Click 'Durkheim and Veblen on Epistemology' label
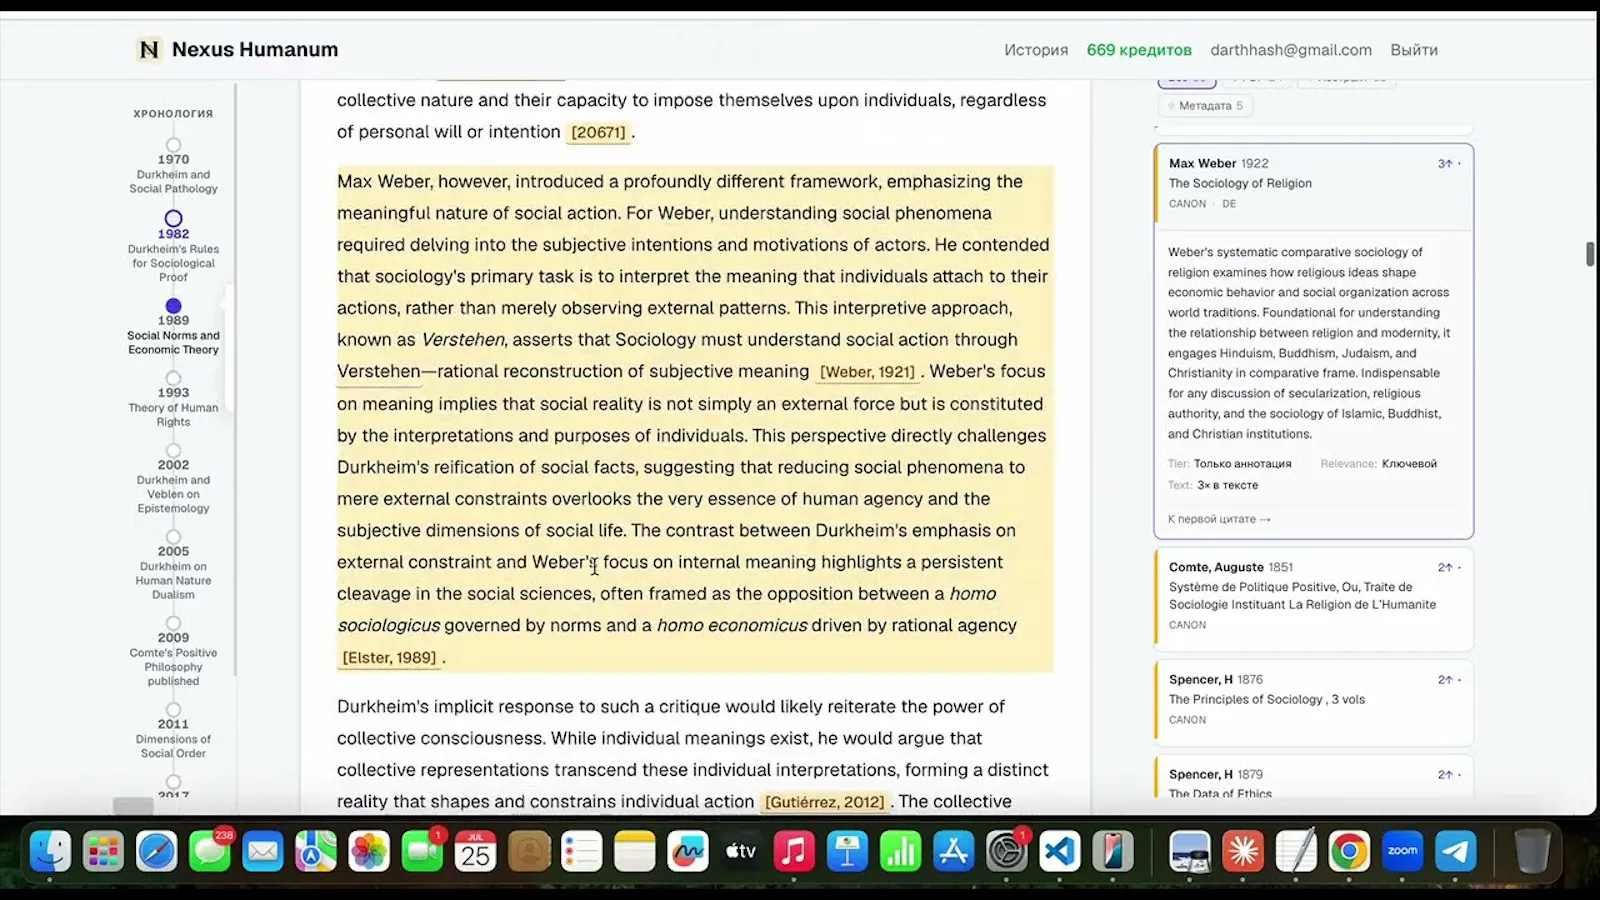The height and width of the screenshot is (900, 1600). coord(173,494)
